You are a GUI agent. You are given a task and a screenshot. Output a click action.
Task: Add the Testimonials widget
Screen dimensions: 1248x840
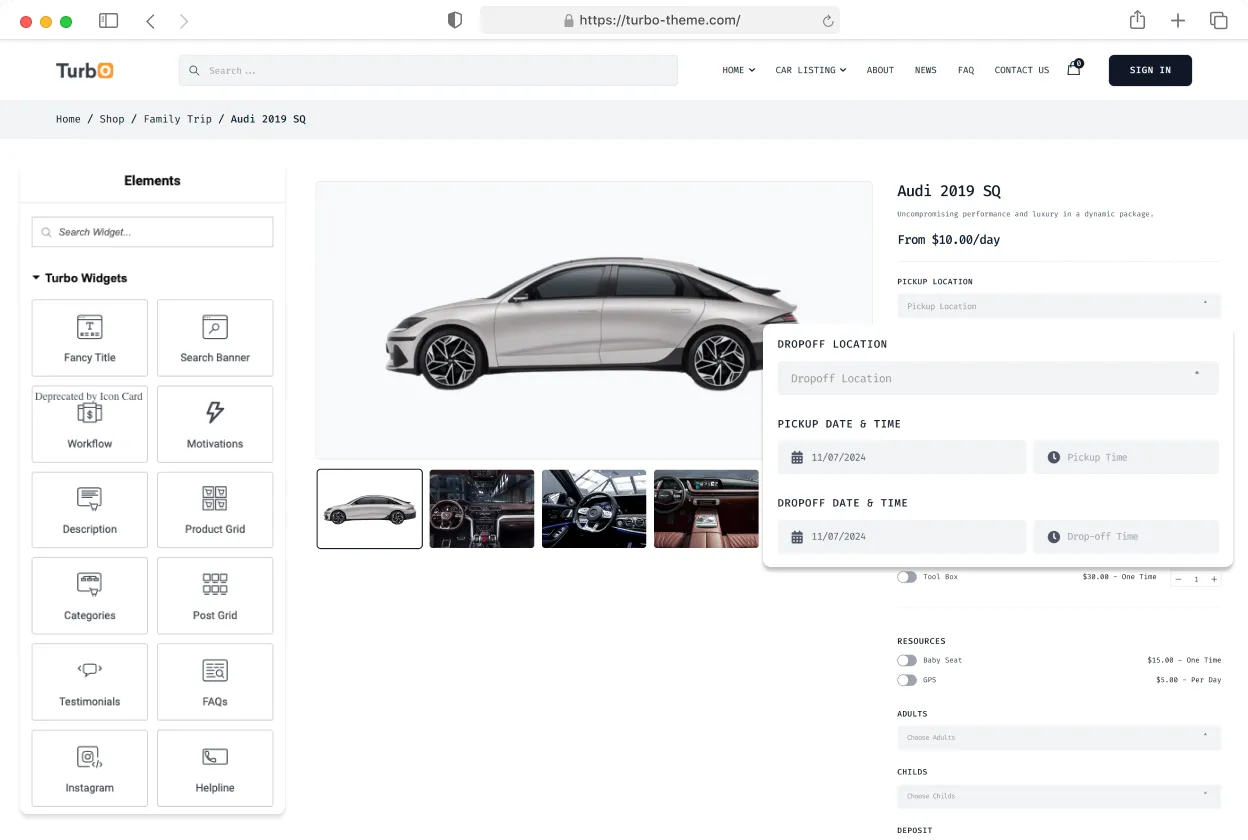(x=90, y=682)
